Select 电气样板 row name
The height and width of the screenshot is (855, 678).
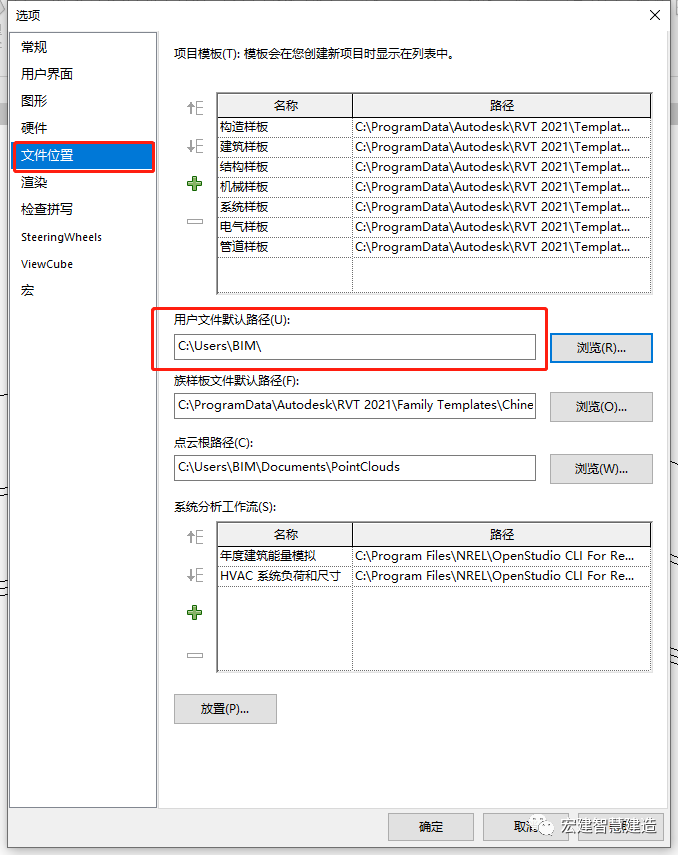tap(285, 227)
